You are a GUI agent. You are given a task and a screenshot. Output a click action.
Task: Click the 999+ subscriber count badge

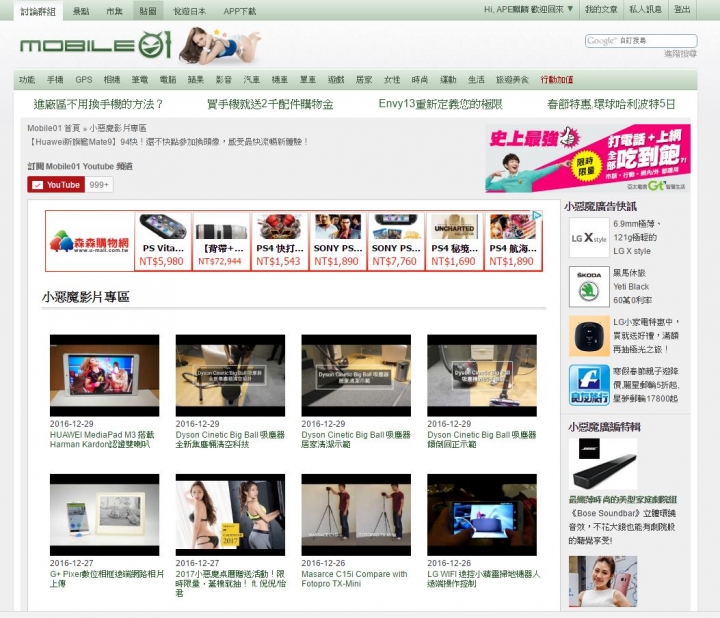(x=99, y=185)
